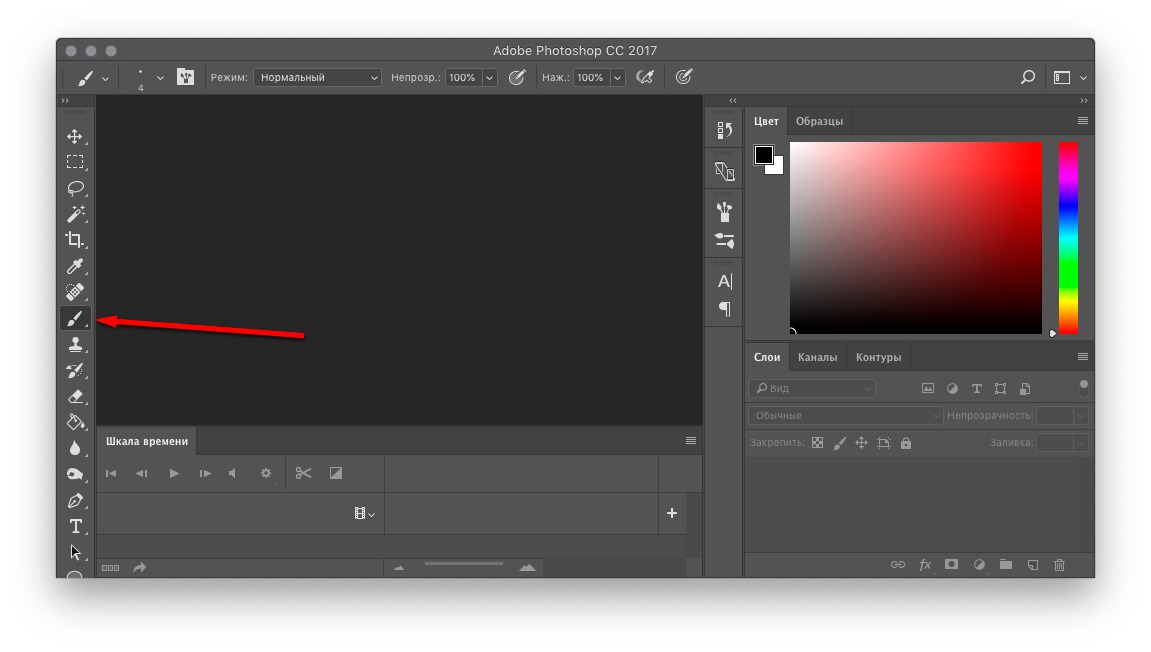Select the Move tool
Viewport: 1151px width, 652px height.
click(75, 136)
